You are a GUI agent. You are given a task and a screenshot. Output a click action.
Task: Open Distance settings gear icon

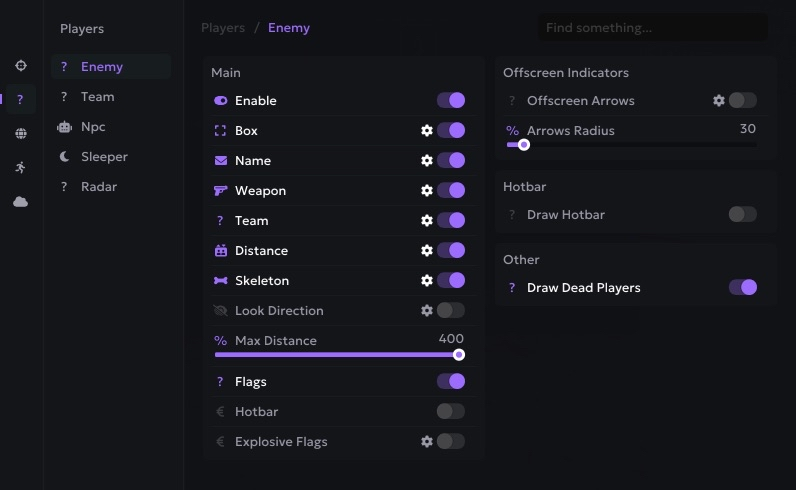click(x=427, y=251)
